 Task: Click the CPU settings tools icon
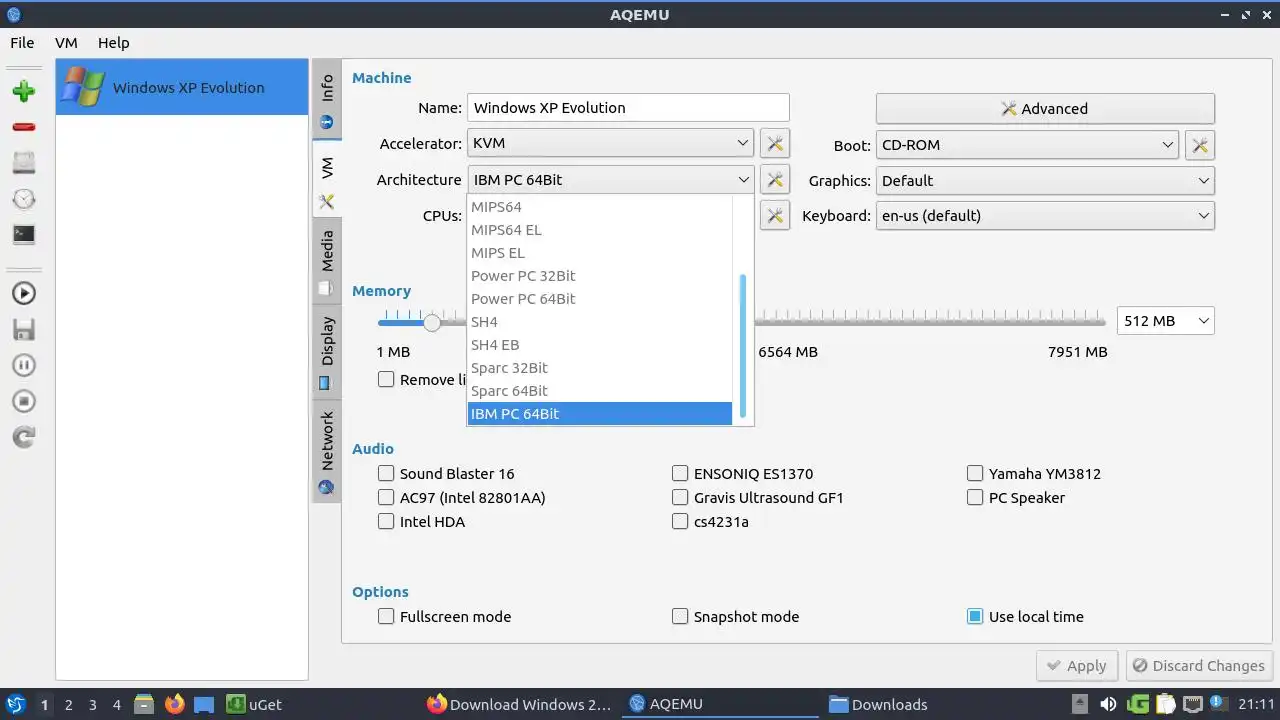pyautogui.click(x=774, y=215)
